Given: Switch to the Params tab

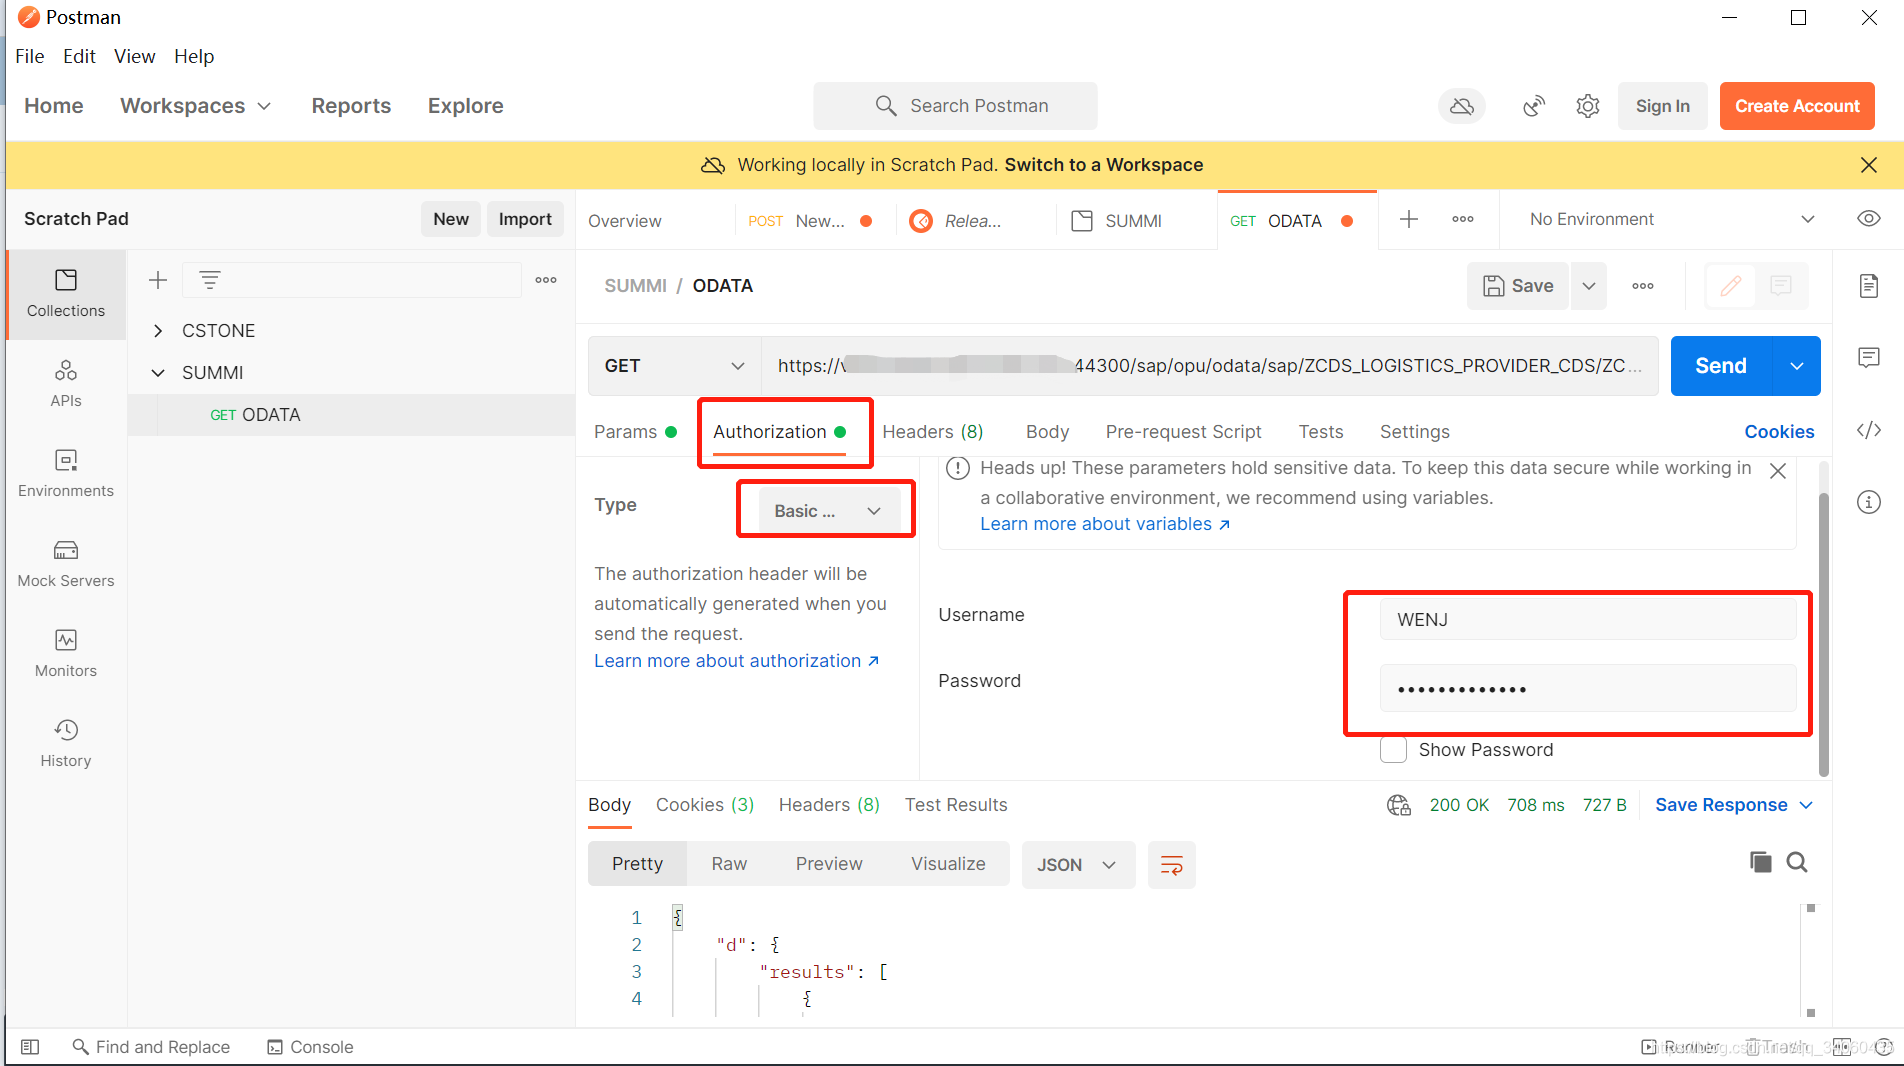Looking at the screenshot, I should pyautogui.click(x=635, y=432).
